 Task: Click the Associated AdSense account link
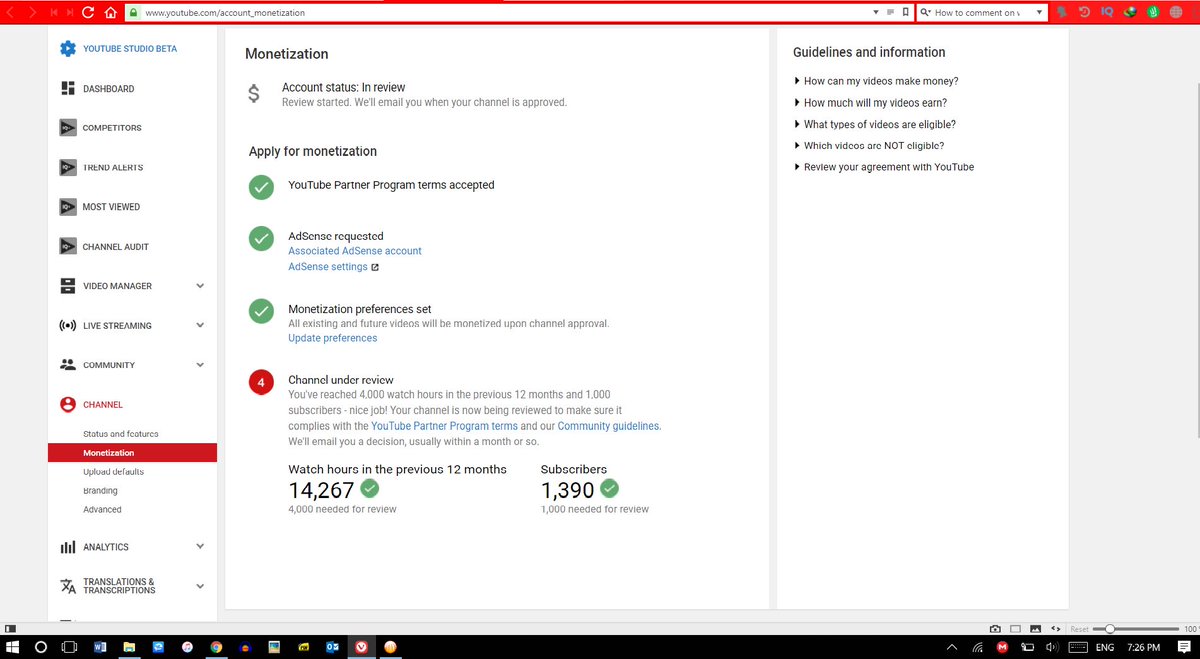pyautogui.click(x=355, y=251)
